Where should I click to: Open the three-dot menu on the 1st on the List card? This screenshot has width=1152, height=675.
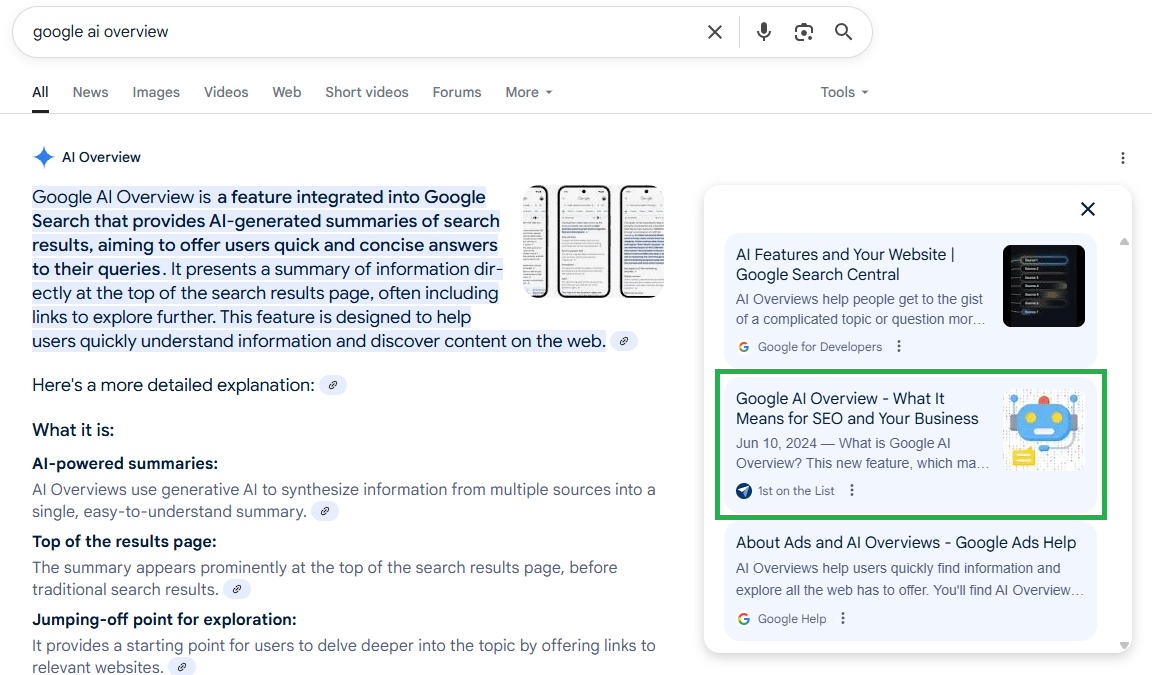[x=852, y=490]
